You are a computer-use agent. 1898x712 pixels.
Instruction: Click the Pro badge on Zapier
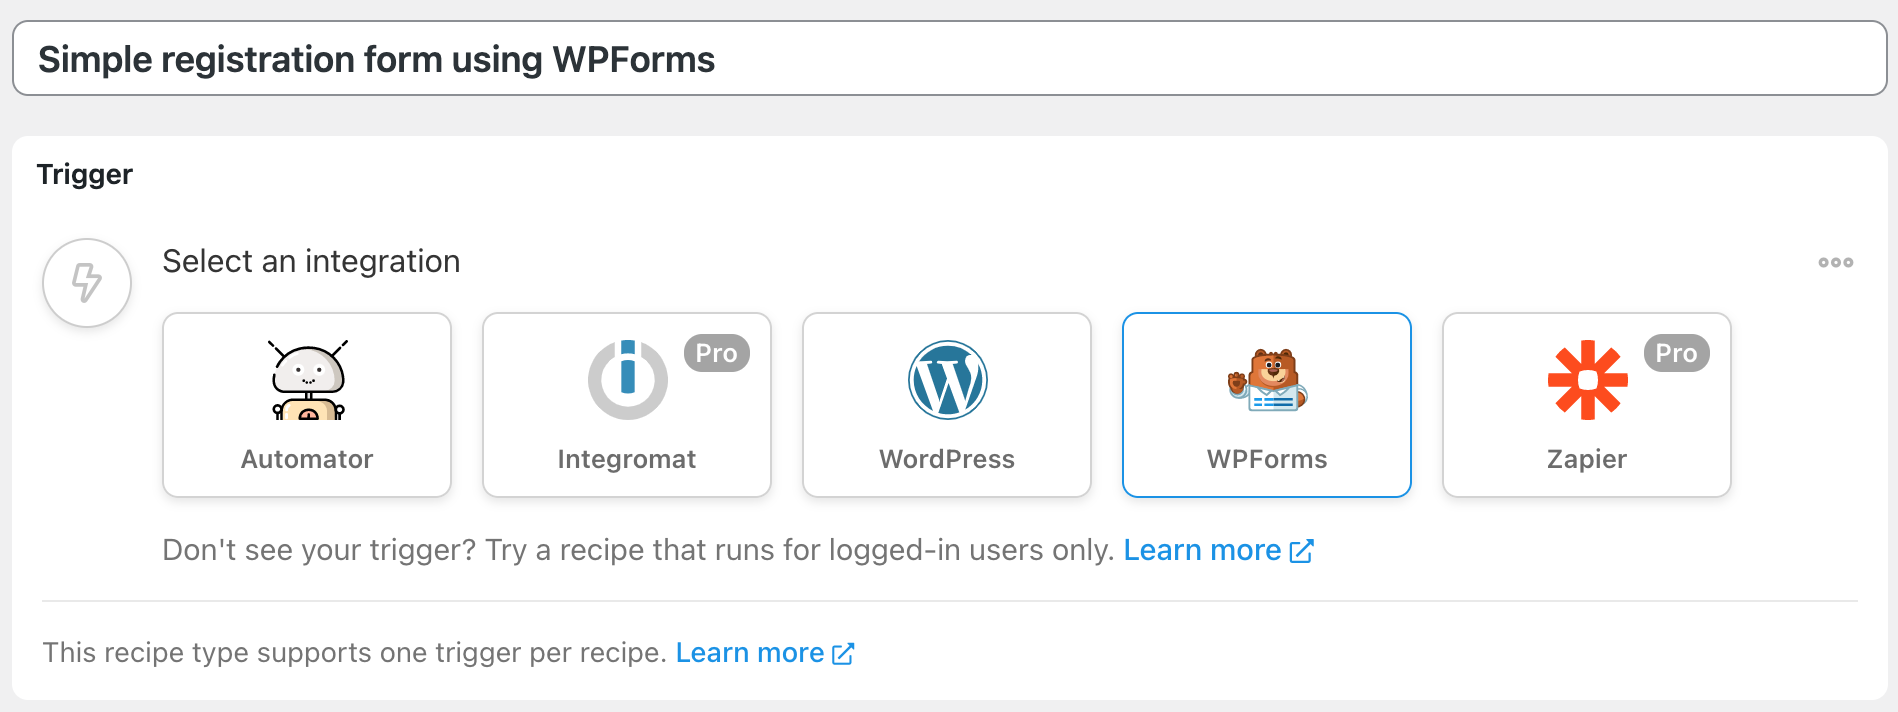click(1677, 353)
